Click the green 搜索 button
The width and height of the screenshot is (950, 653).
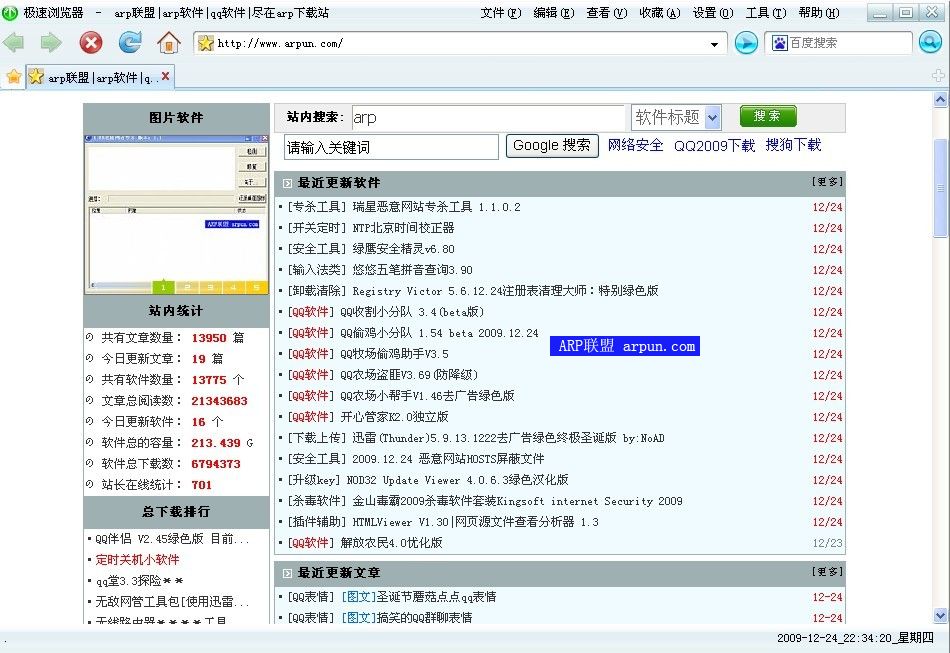[768, 116]
